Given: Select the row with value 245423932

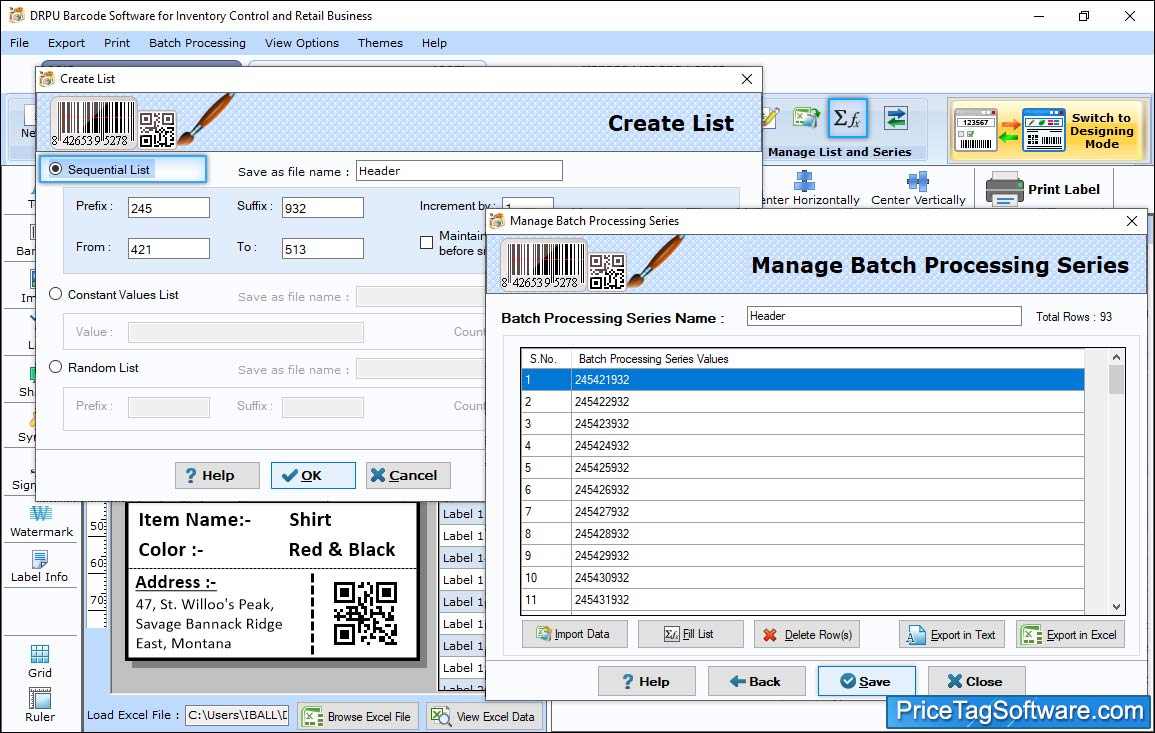Looking at the screenshot, I should point(803,424).
